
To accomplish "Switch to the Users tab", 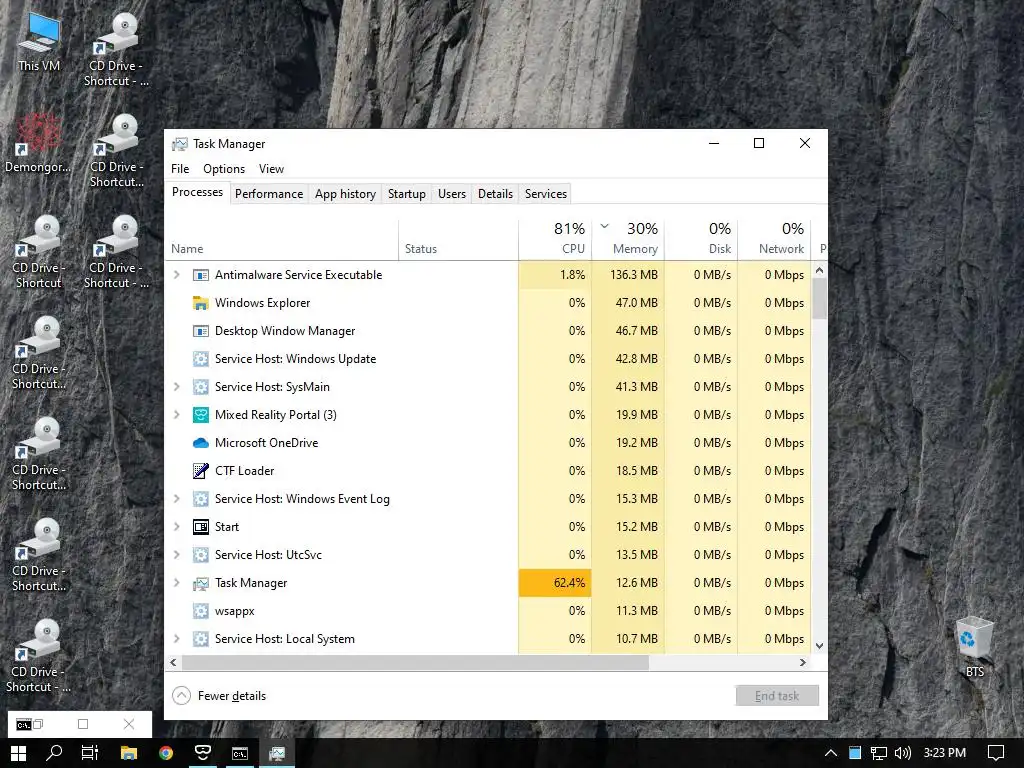I will [x=452, y=194].
